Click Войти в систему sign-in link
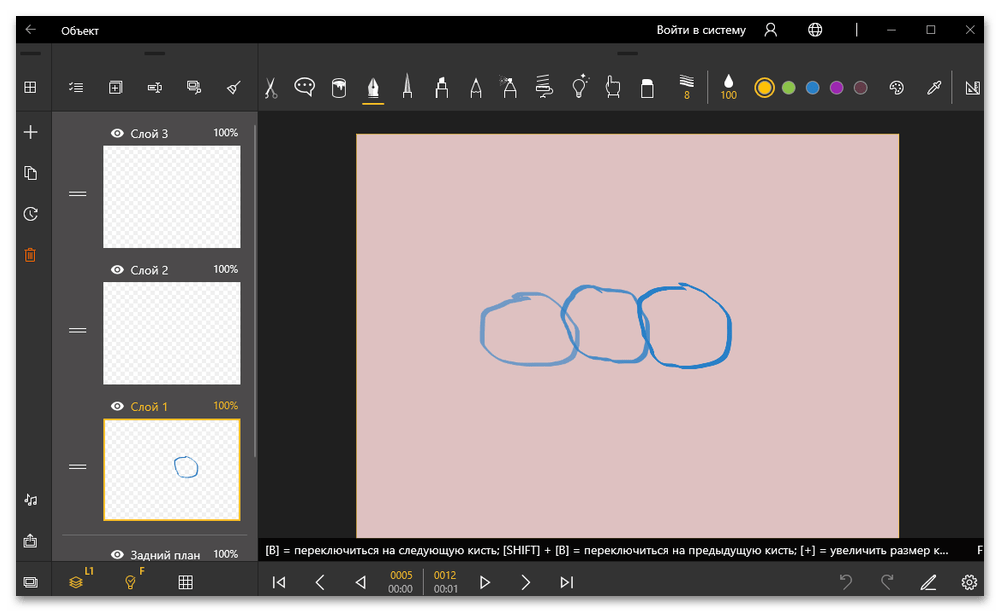 click(701, 30)
